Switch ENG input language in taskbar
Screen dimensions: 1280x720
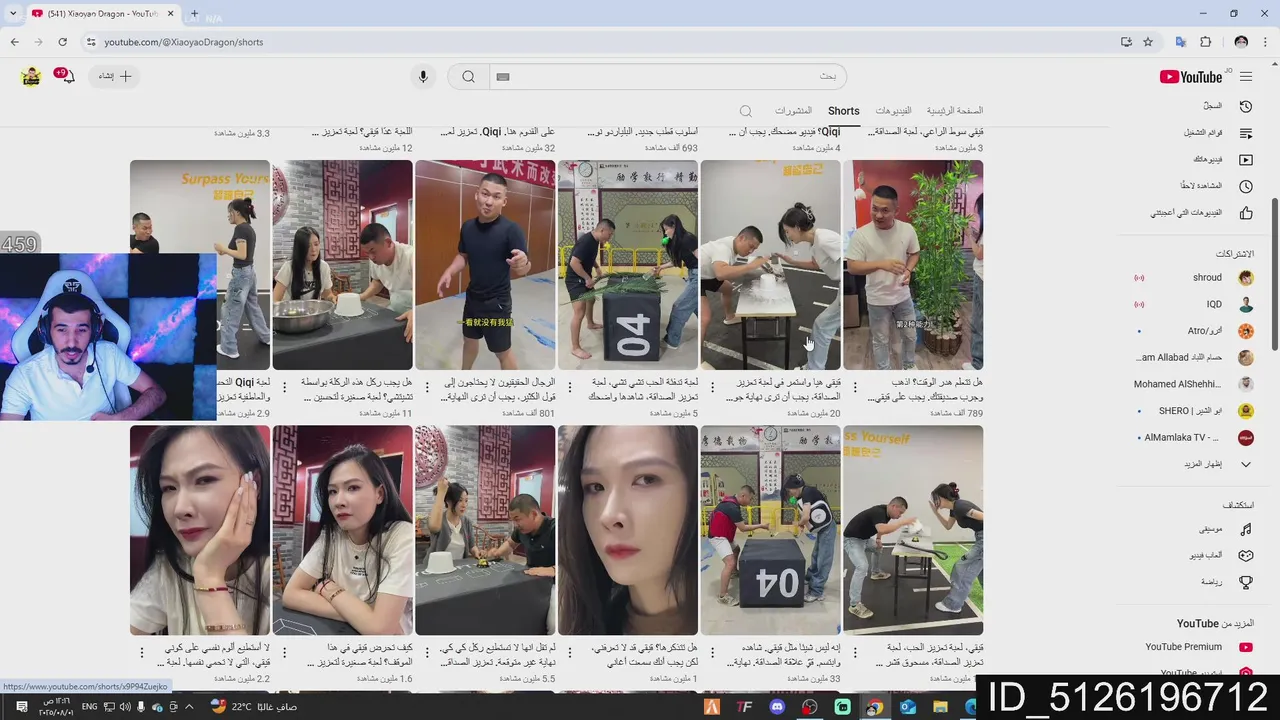tap(89, 707)
